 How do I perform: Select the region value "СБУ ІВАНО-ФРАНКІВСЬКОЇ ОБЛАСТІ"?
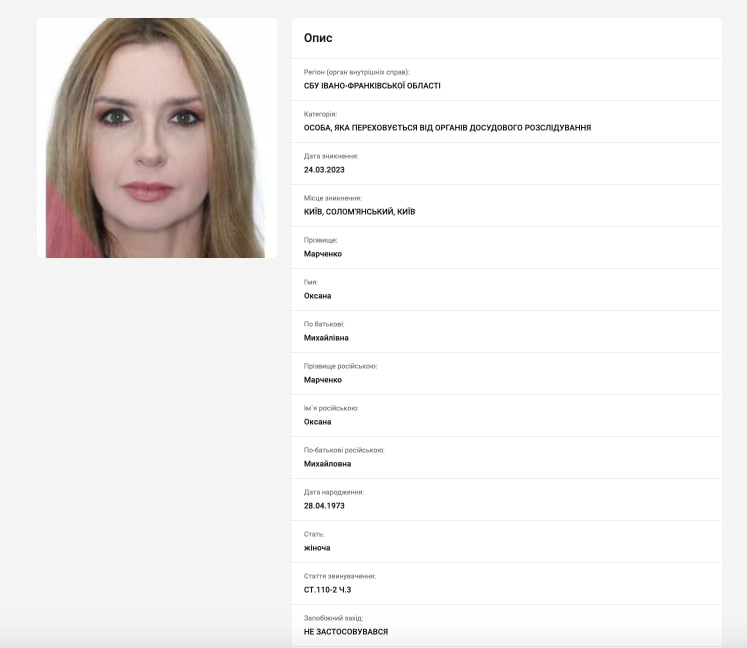(372, 86)
